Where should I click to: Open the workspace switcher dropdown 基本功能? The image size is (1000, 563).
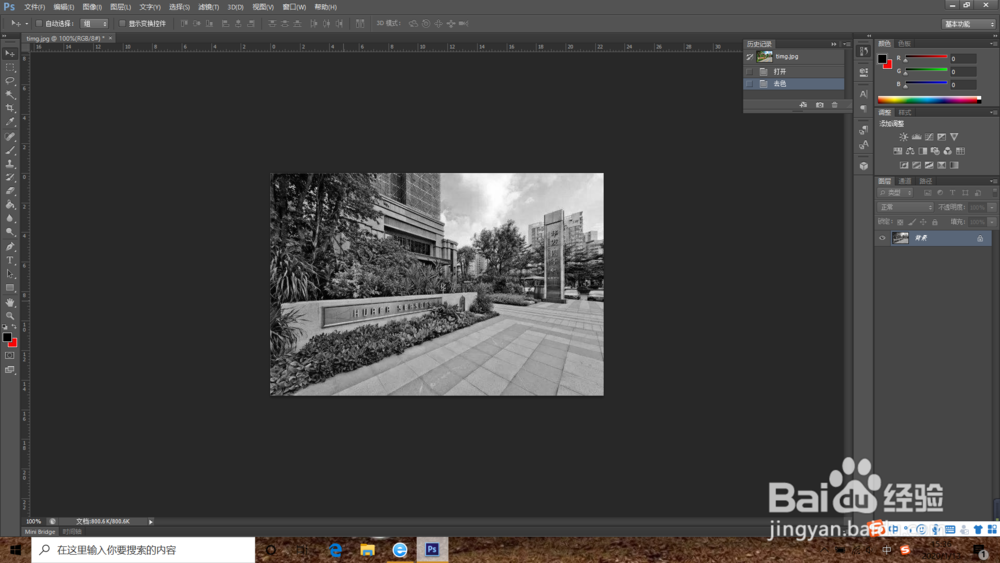click(969, 24)
